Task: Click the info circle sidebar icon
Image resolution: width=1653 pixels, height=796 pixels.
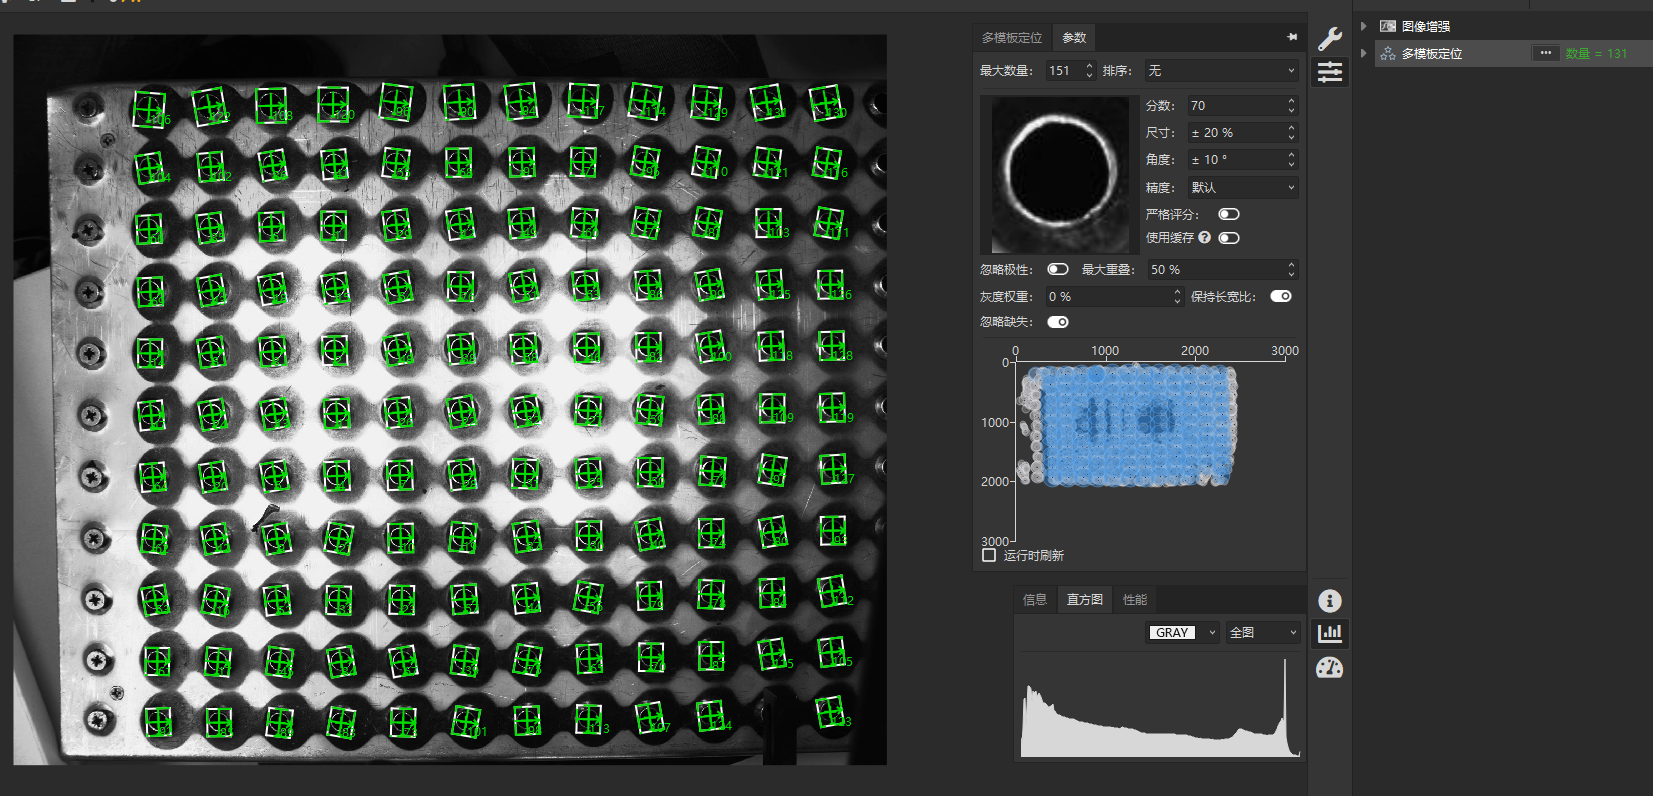Action: pyautogui.click(x=1329, y=600)
